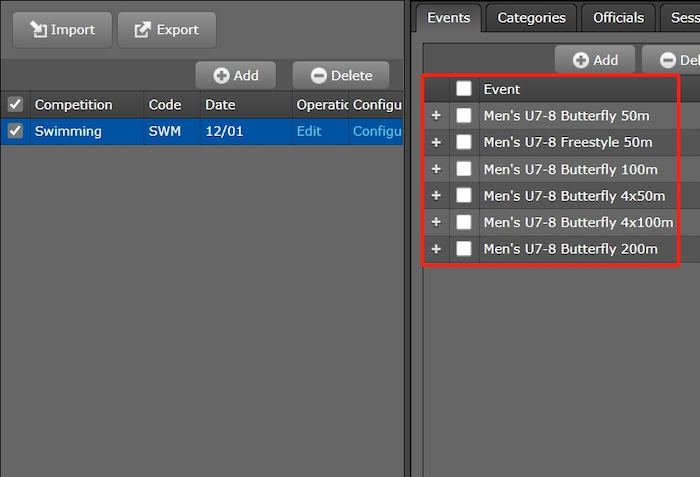The width and height of the screenshot is (700, 477).
Task: Select the Events tab
Action: (x=449, y=17)
